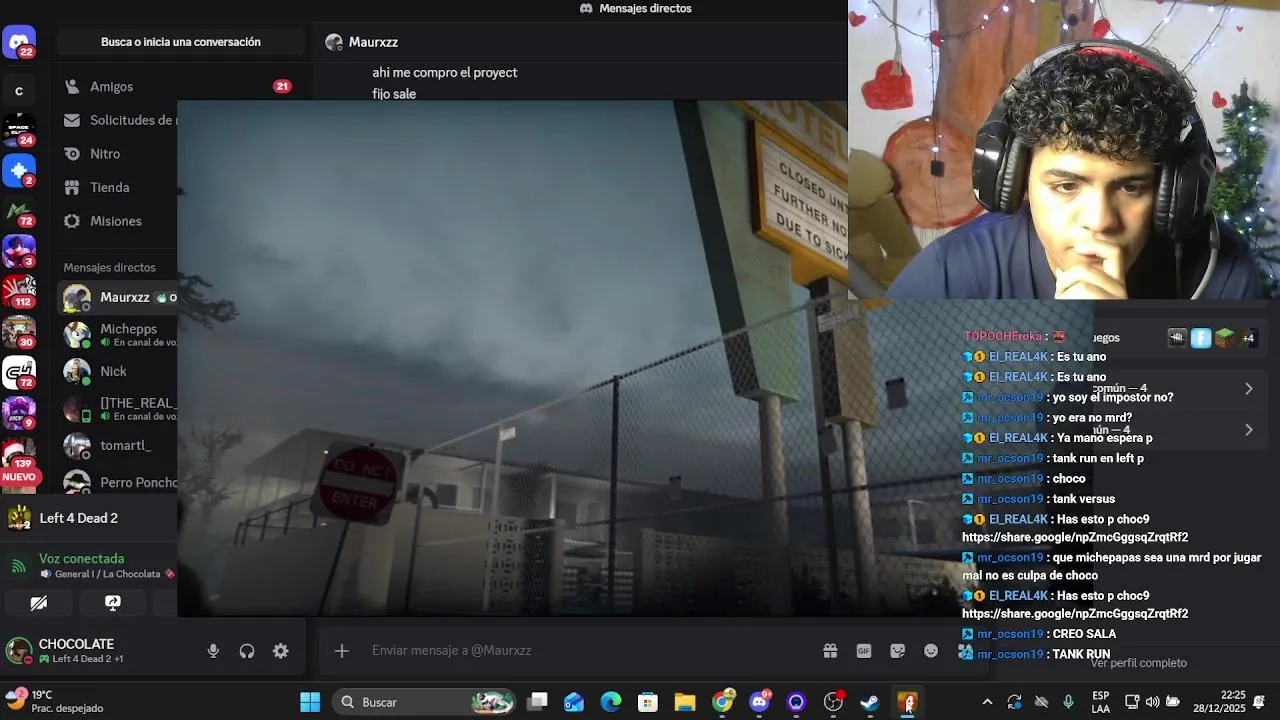Open the 19°C weather widget
The width and height of the screenshot is (1280, 720).
(x=55, y=702)
